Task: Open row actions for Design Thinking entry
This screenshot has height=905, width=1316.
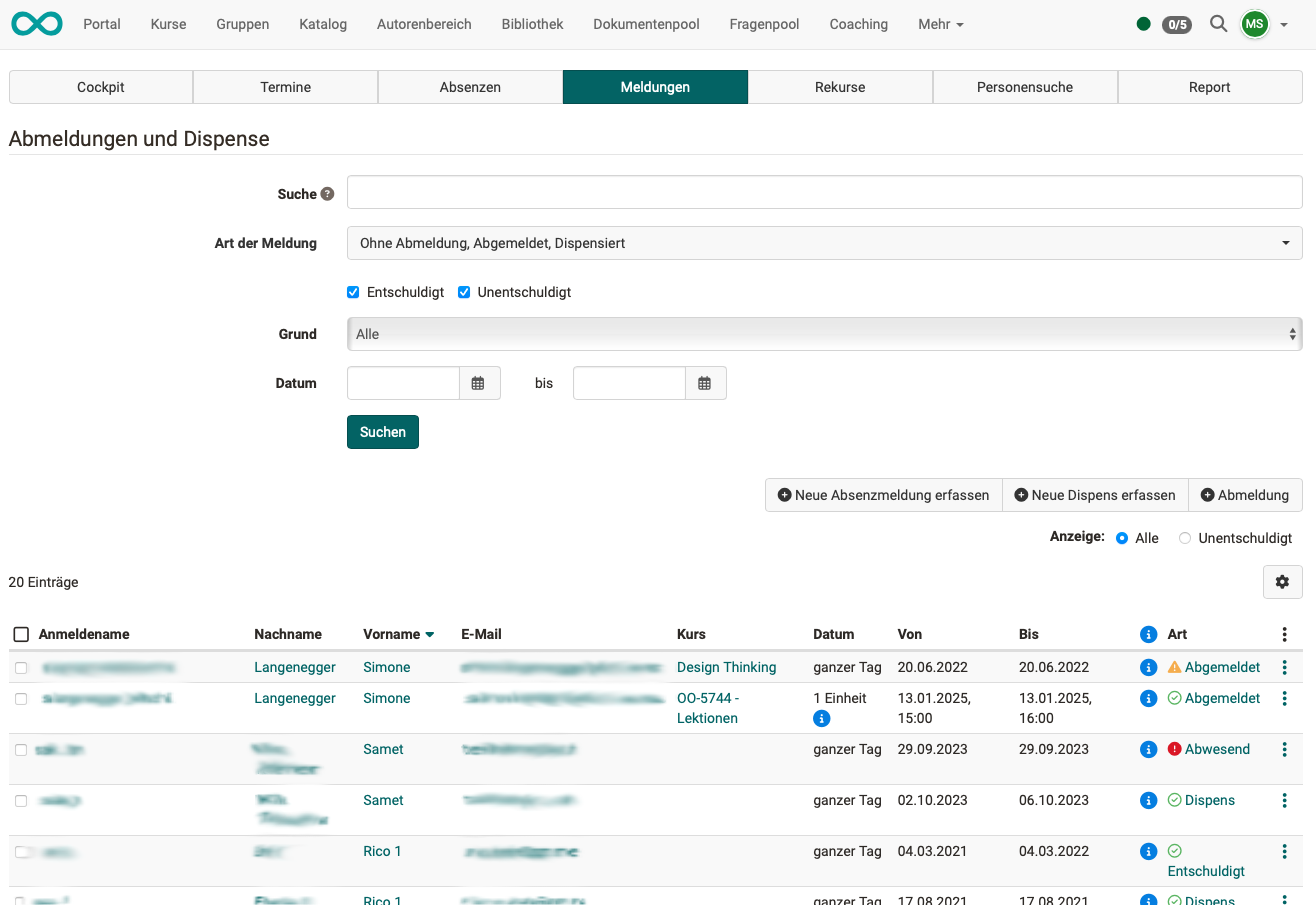Action: pos(1284,667)
